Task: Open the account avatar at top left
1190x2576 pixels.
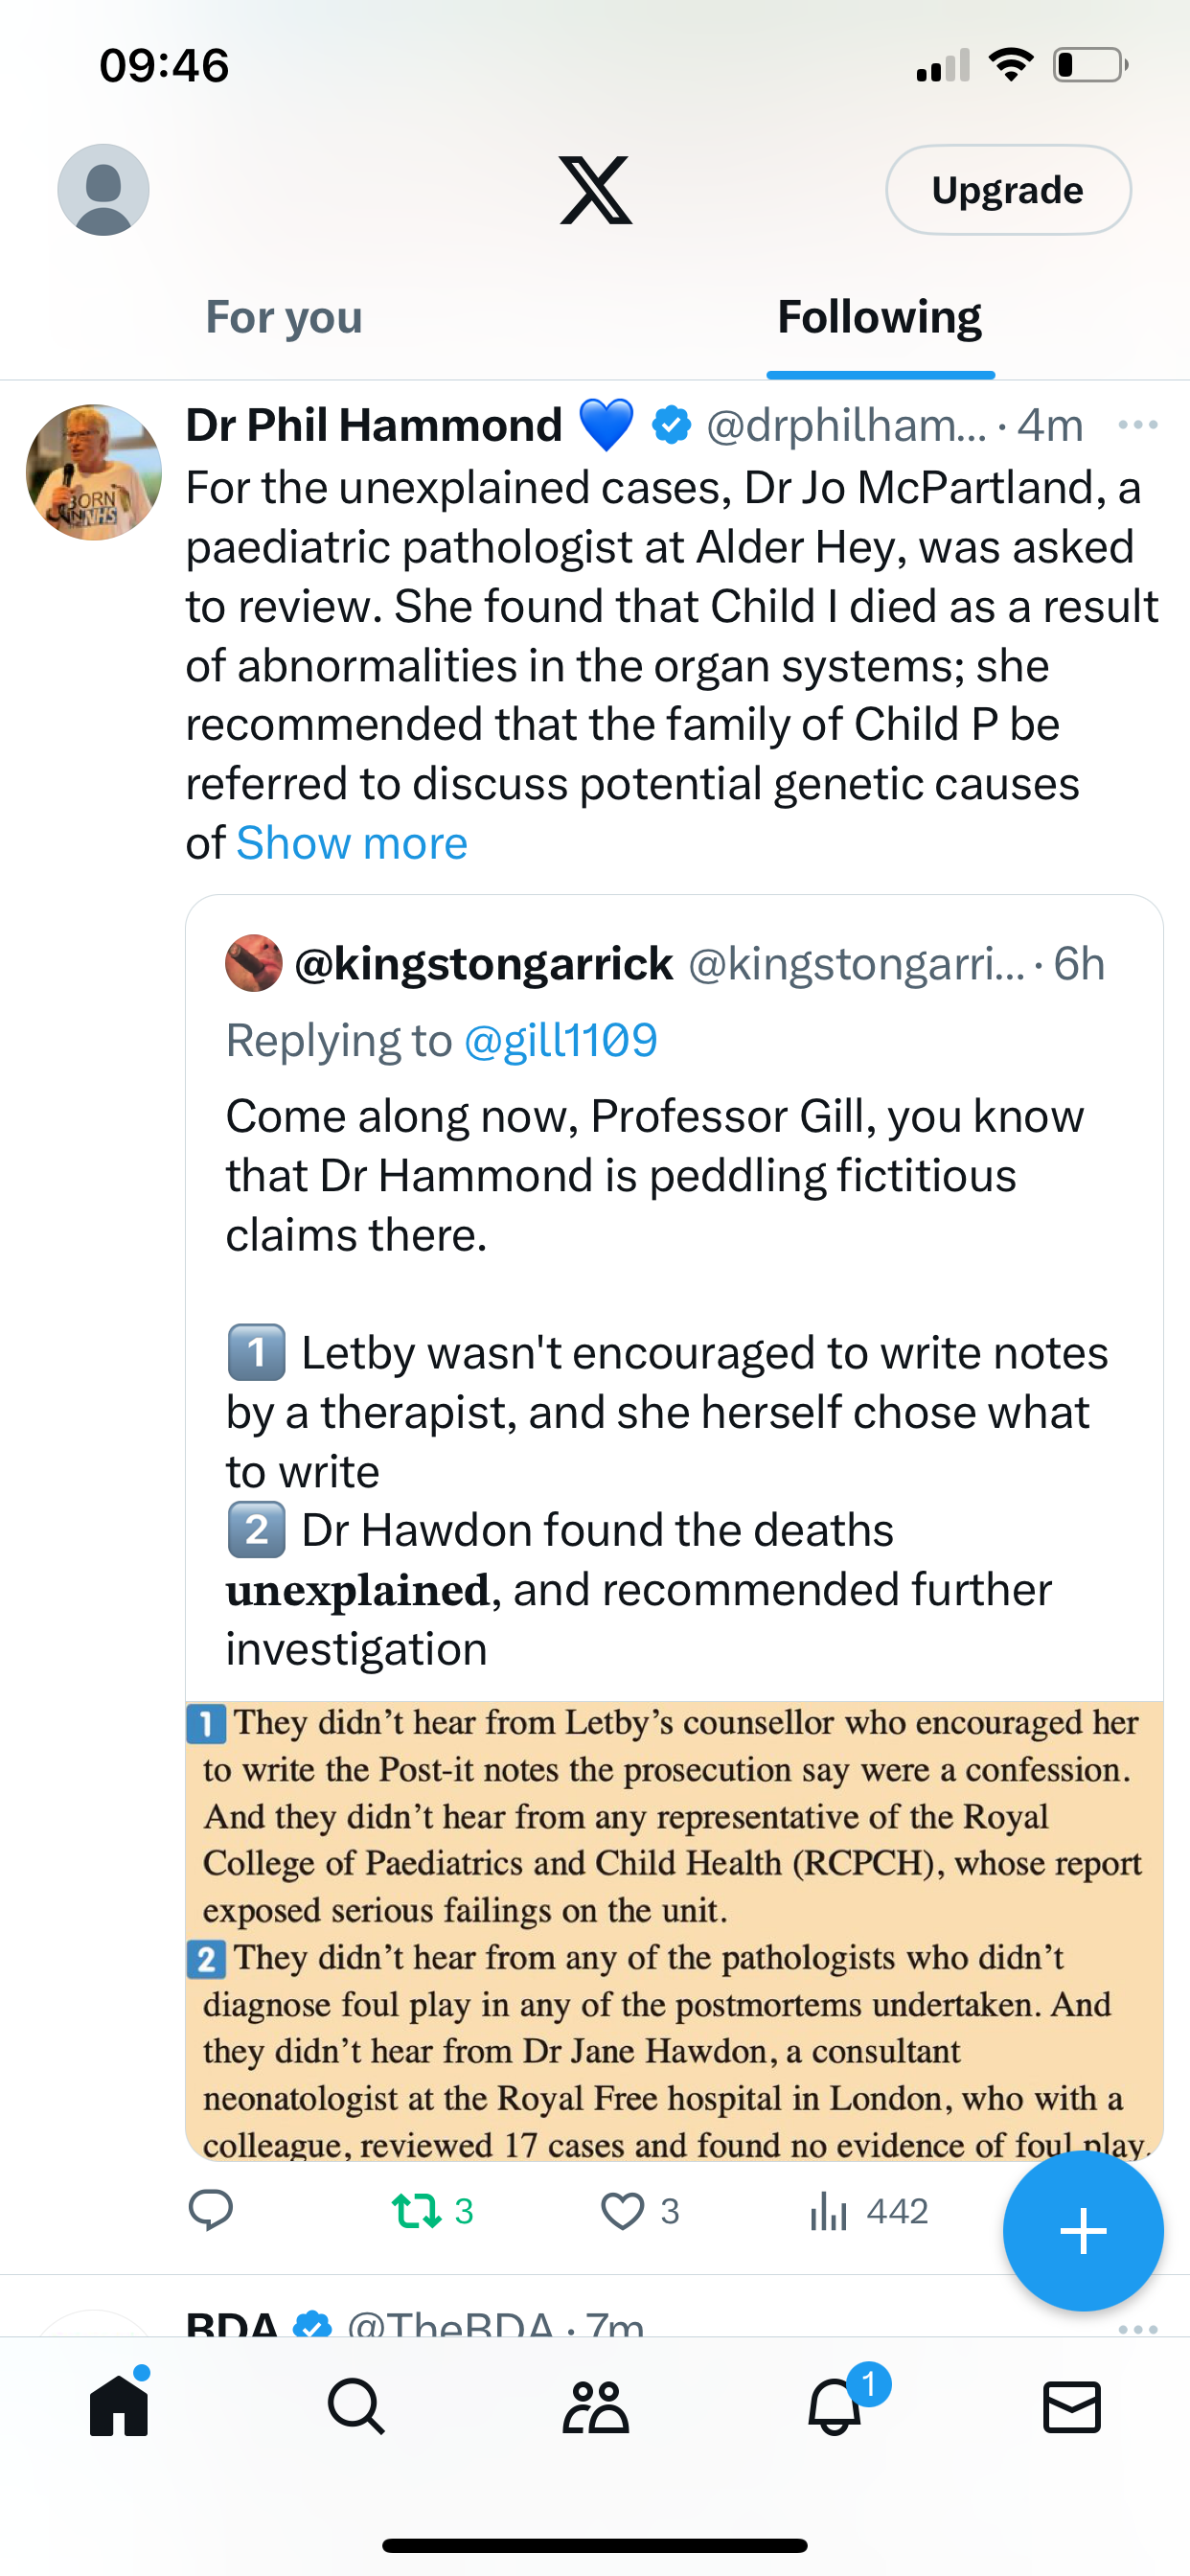Action: point(103,190)
